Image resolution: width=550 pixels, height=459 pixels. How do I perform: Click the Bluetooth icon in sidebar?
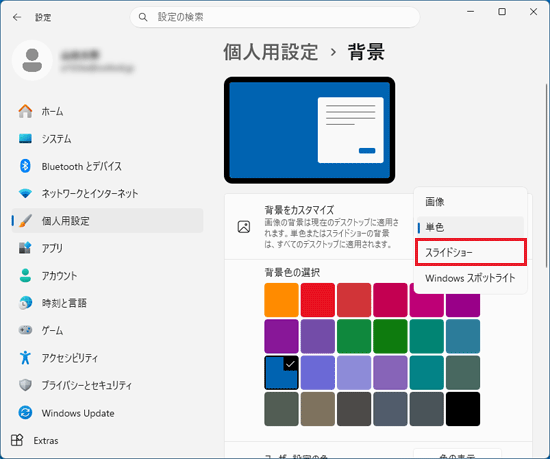(x=25, y=166)
